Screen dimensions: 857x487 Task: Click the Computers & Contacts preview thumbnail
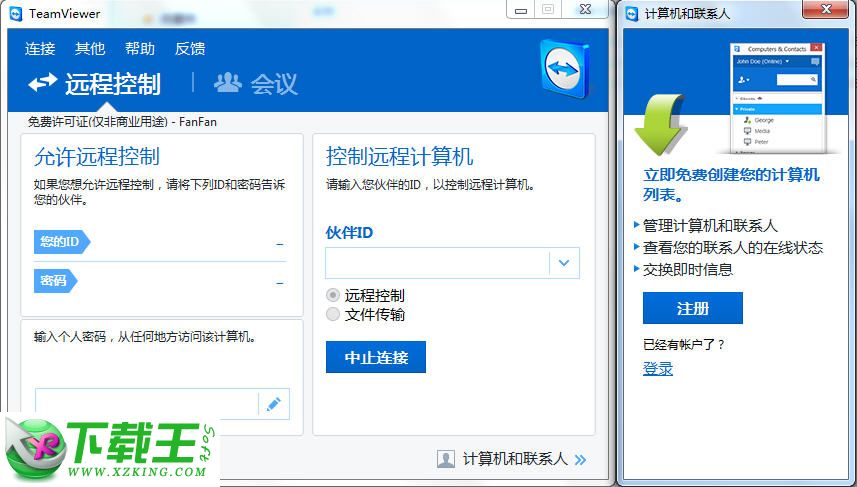click(777, 98)
